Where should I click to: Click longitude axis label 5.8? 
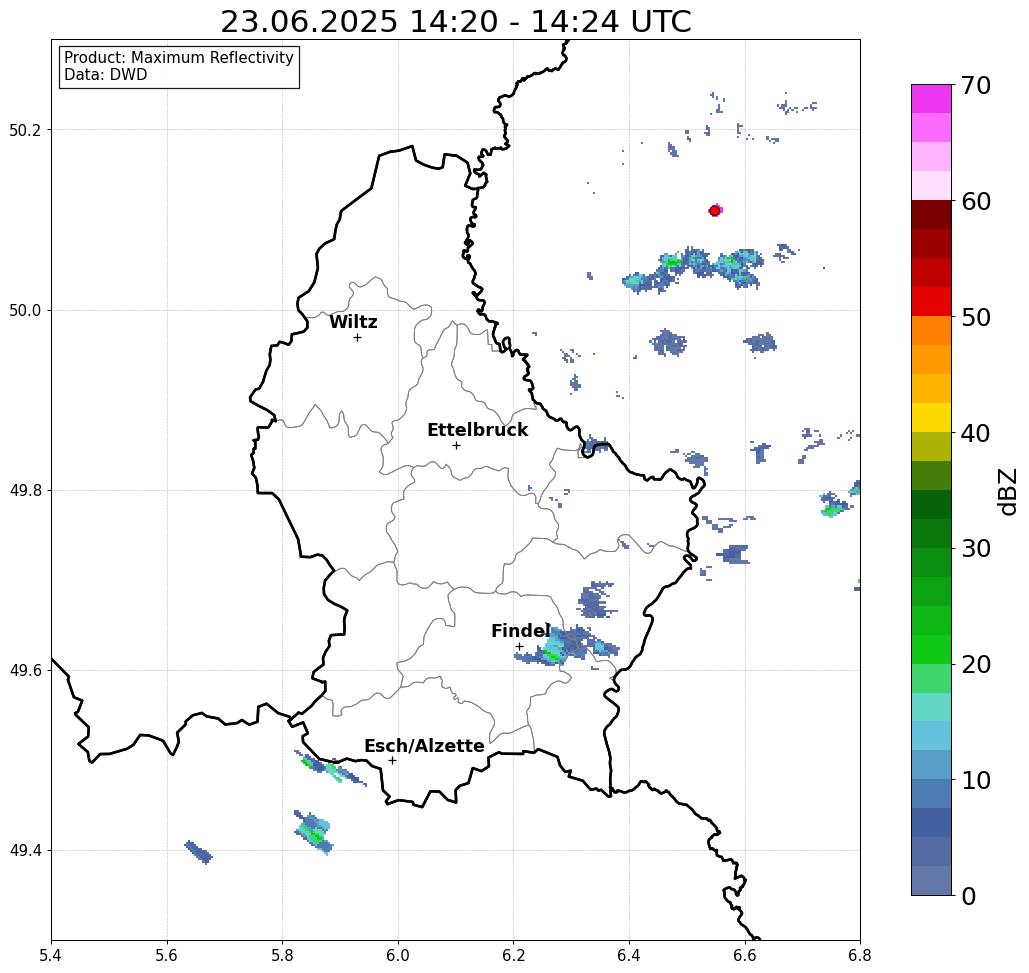282,955
